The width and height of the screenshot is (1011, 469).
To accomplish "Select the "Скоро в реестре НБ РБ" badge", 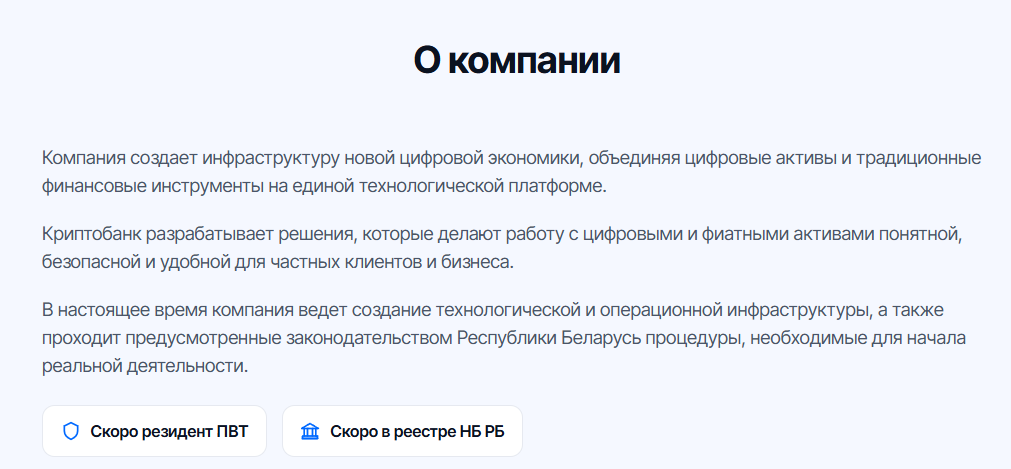I will click(402, 431).
